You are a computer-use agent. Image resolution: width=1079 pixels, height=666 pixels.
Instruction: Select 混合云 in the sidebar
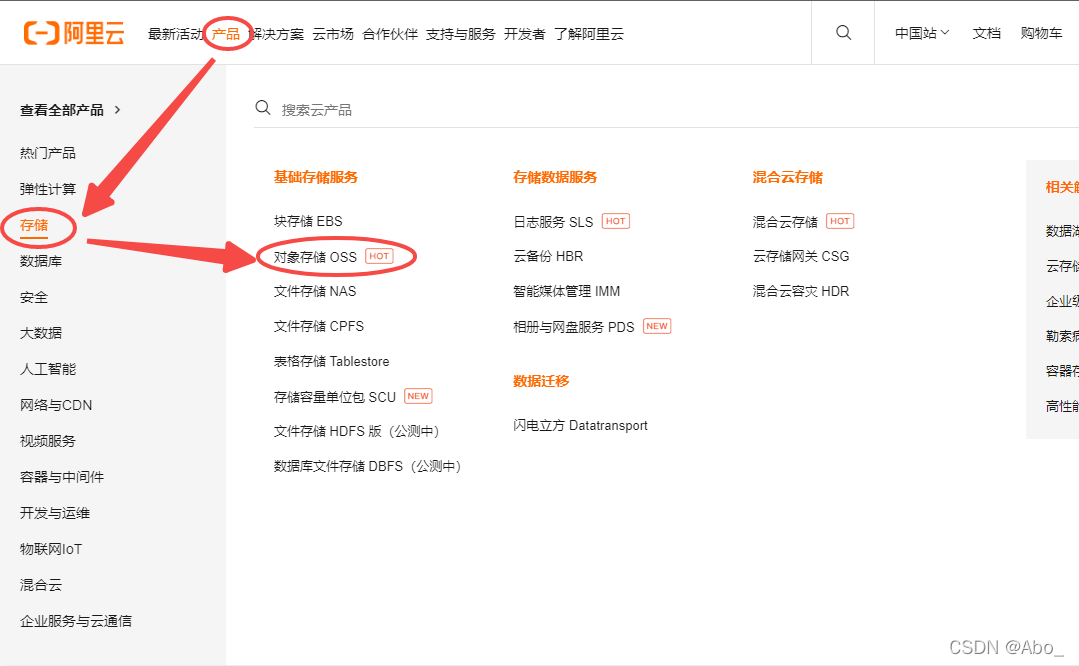point(40,584)
